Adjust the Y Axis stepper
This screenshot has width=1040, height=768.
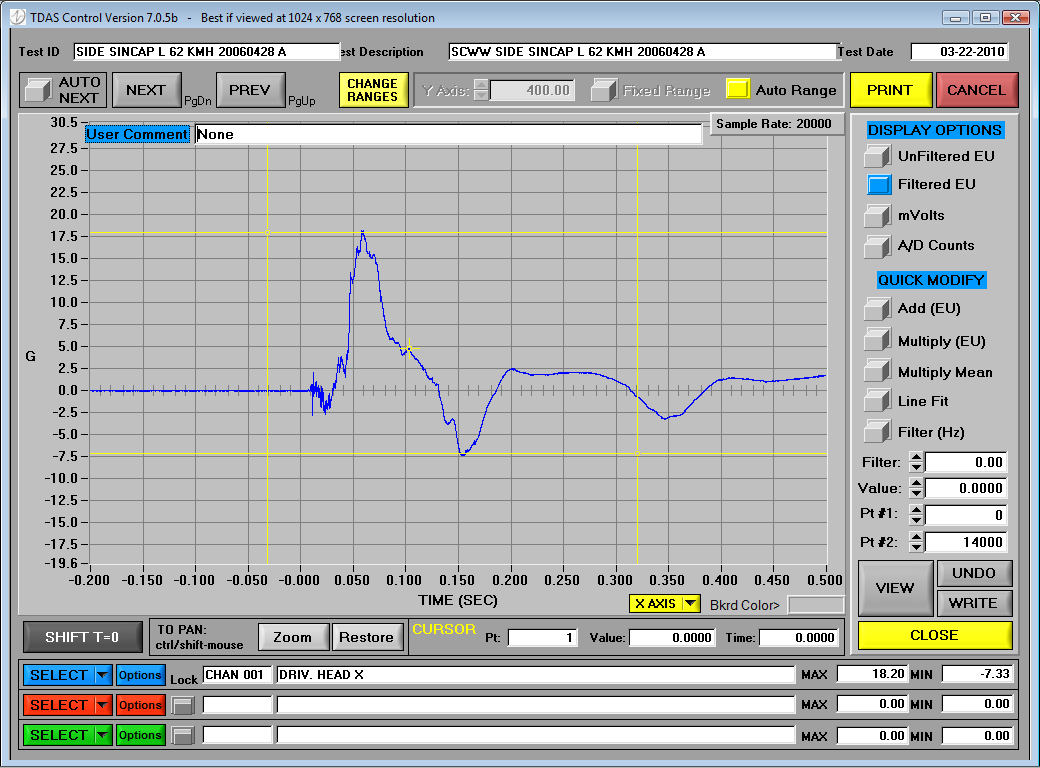482,90
